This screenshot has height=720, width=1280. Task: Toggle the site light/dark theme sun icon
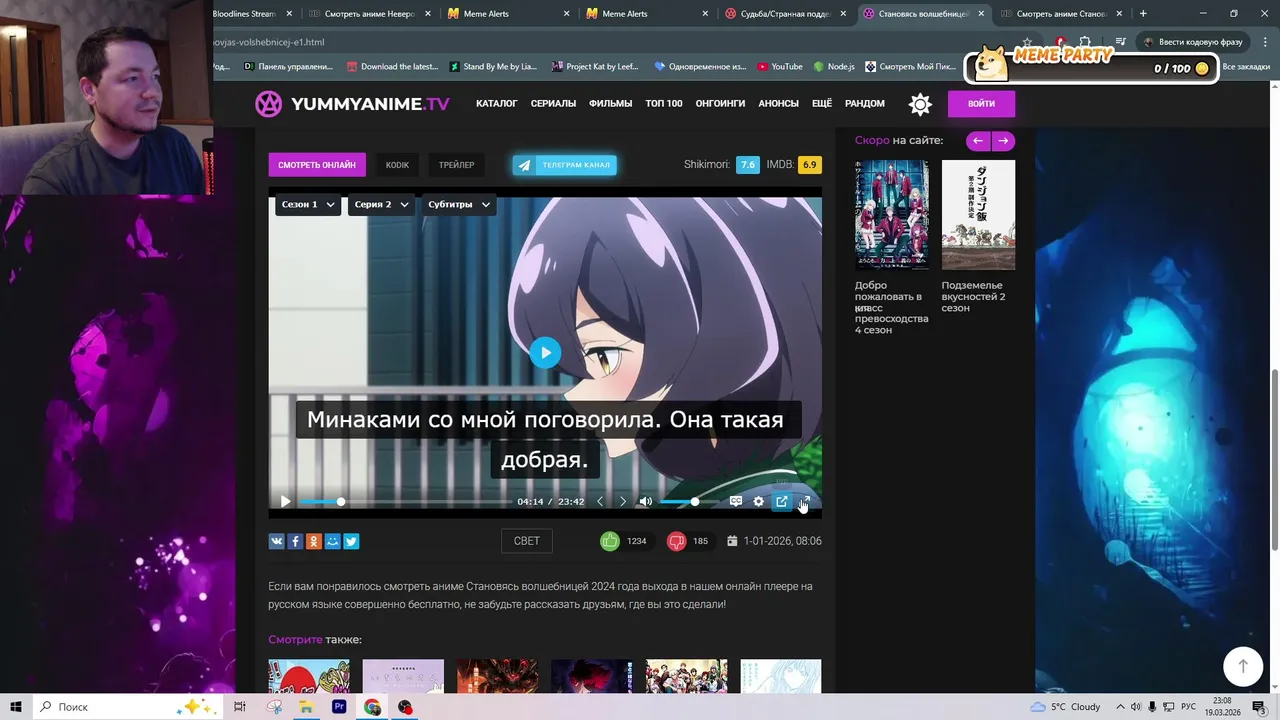point(920,104)
